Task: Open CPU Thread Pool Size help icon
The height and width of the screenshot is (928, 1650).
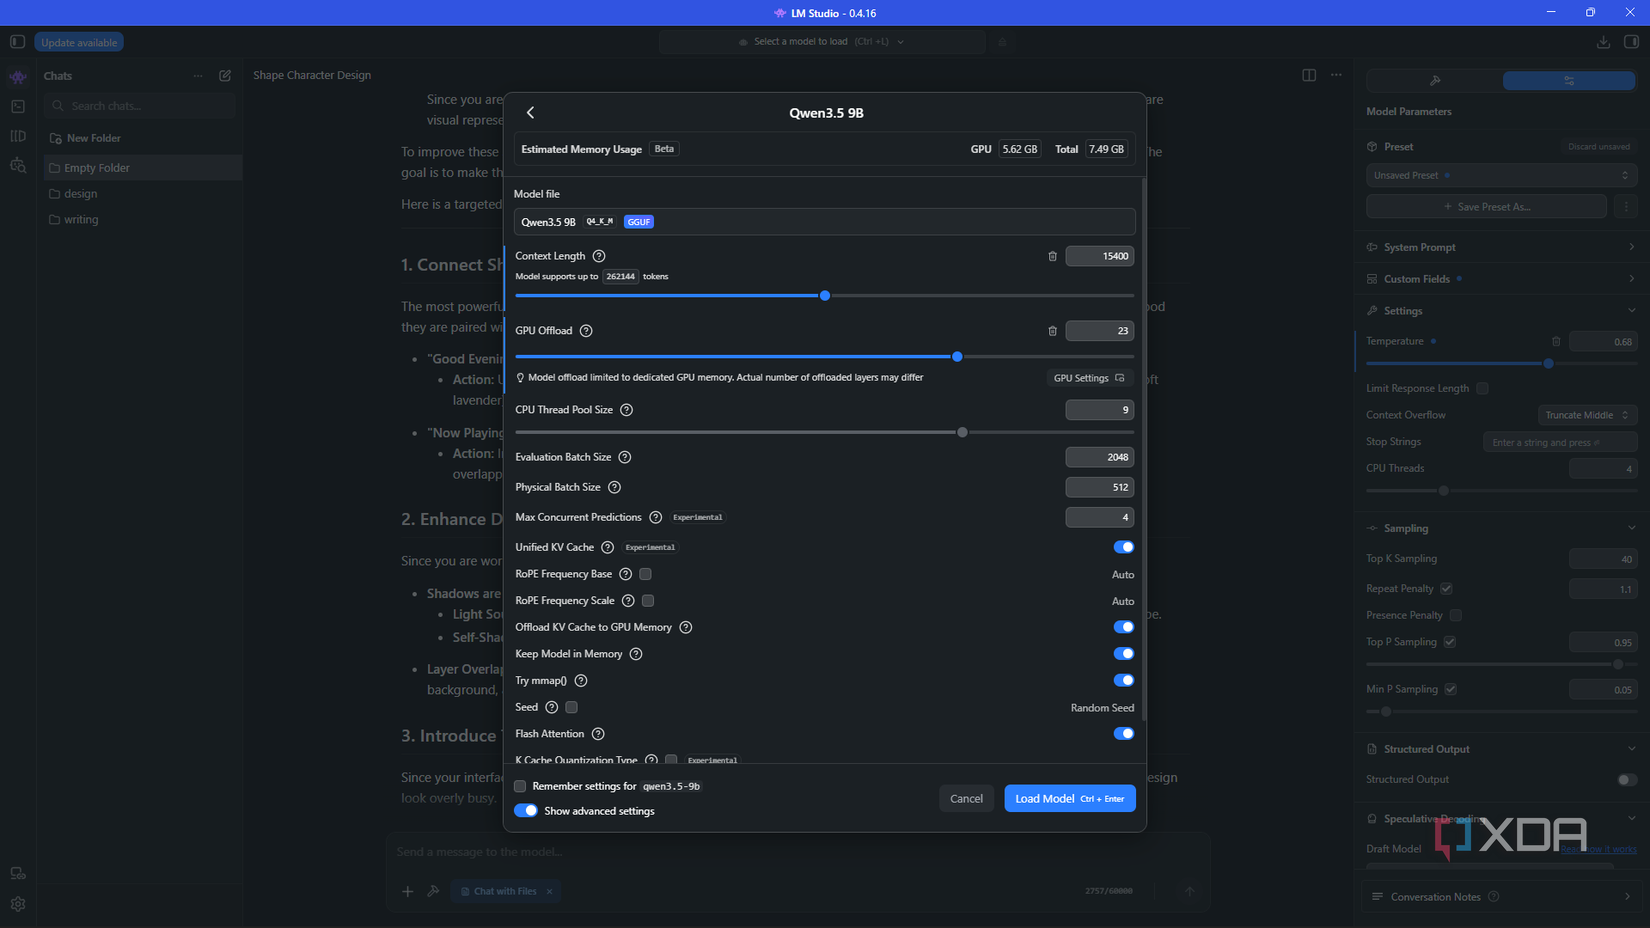Action: [626, 410]
